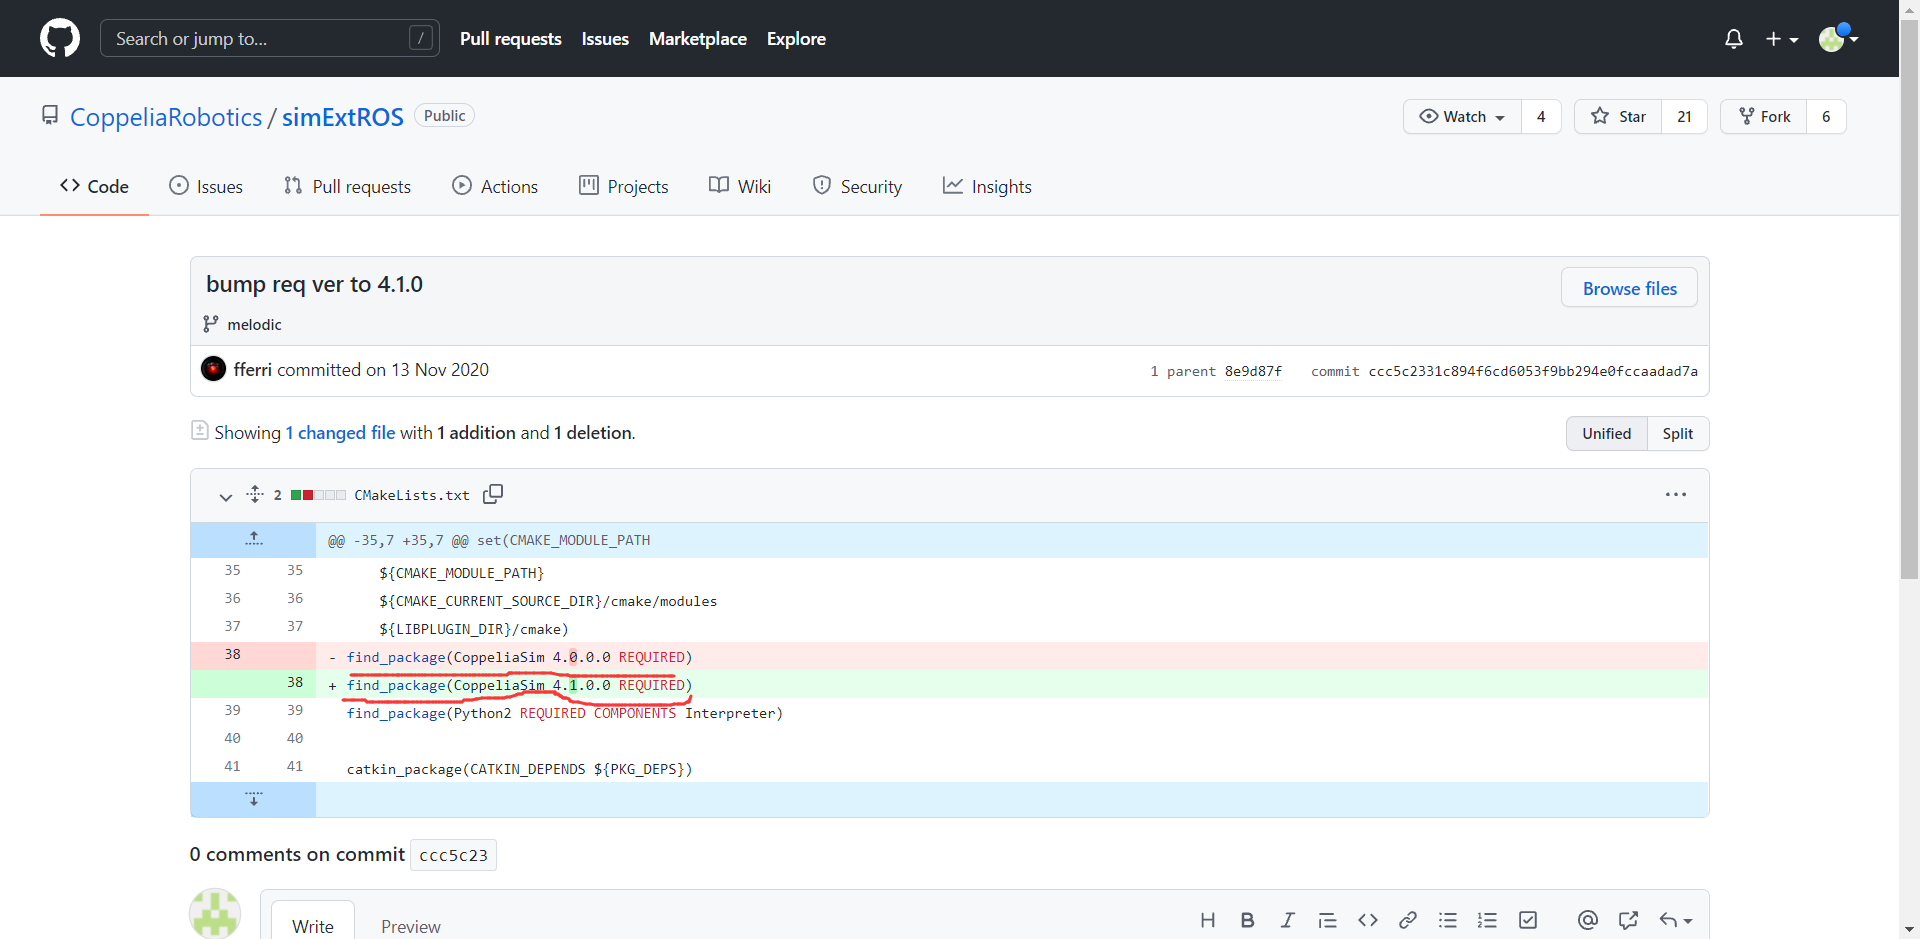The width and height of the screenshot is (1920, 939).
Task: Open the GitHub home logo
Action: click(60, 38)
